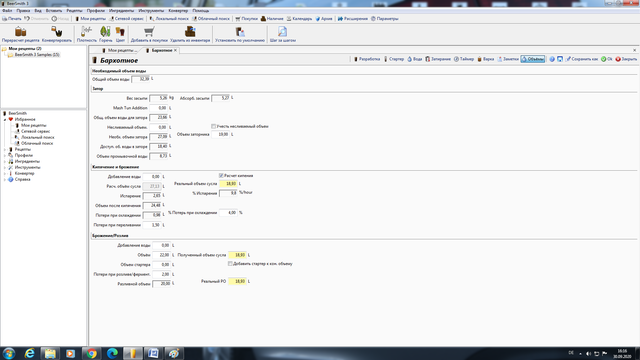The height and width of the screenshot is (360, 640).
Task: Click the Печать toolbar item
Action: pos(12,19)
